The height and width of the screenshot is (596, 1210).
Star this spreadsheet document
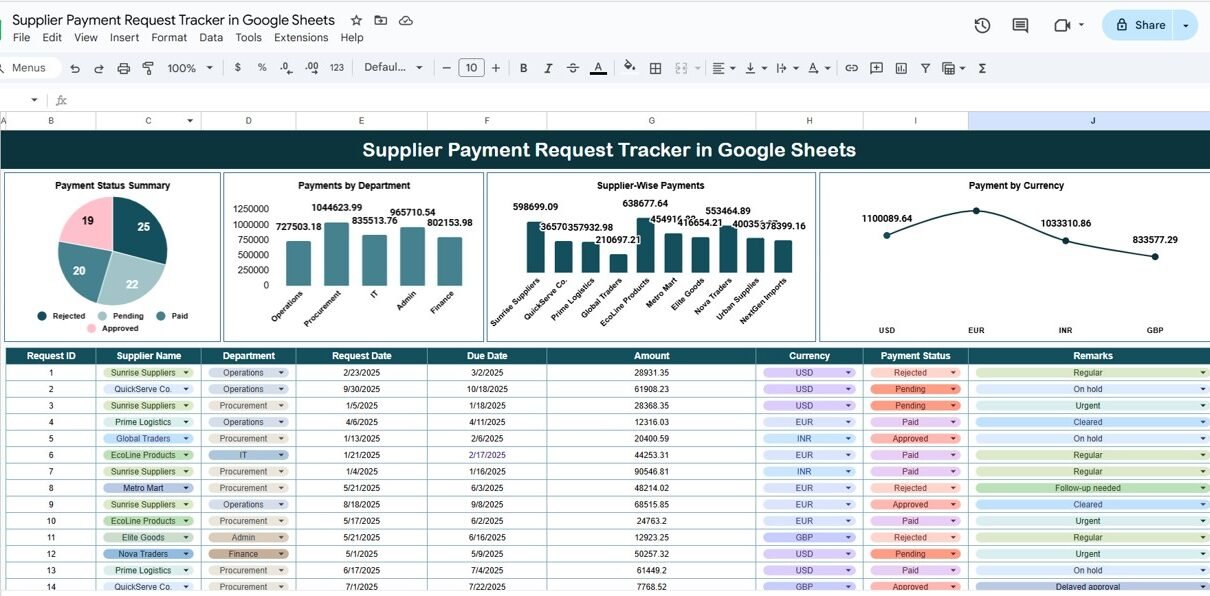click(x=356, y=20)
